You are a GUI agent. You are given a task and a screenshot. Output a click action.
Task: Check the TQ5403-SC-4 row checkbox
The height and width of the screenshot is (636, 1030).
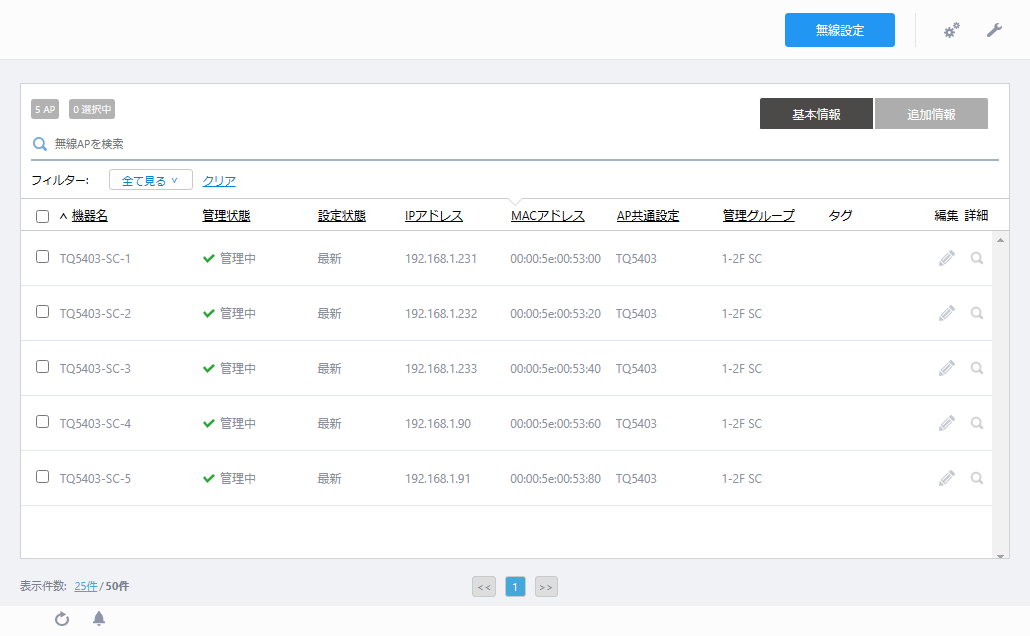click(42, 422)
